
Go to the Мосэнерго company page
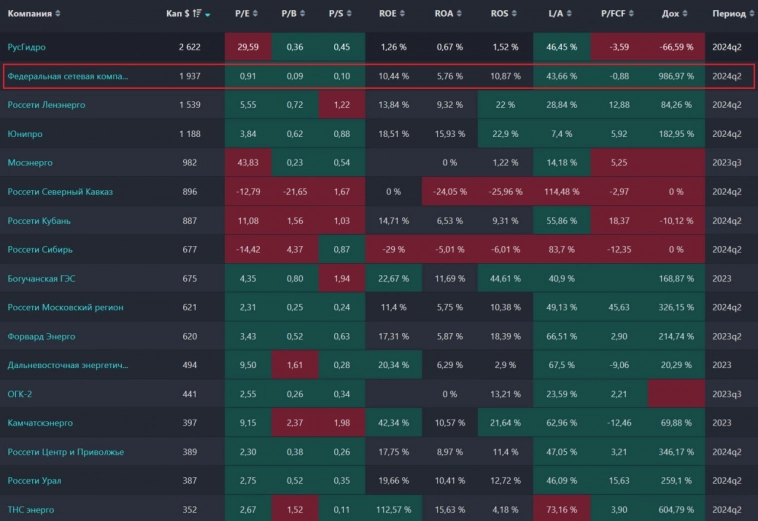coord(30,163)
